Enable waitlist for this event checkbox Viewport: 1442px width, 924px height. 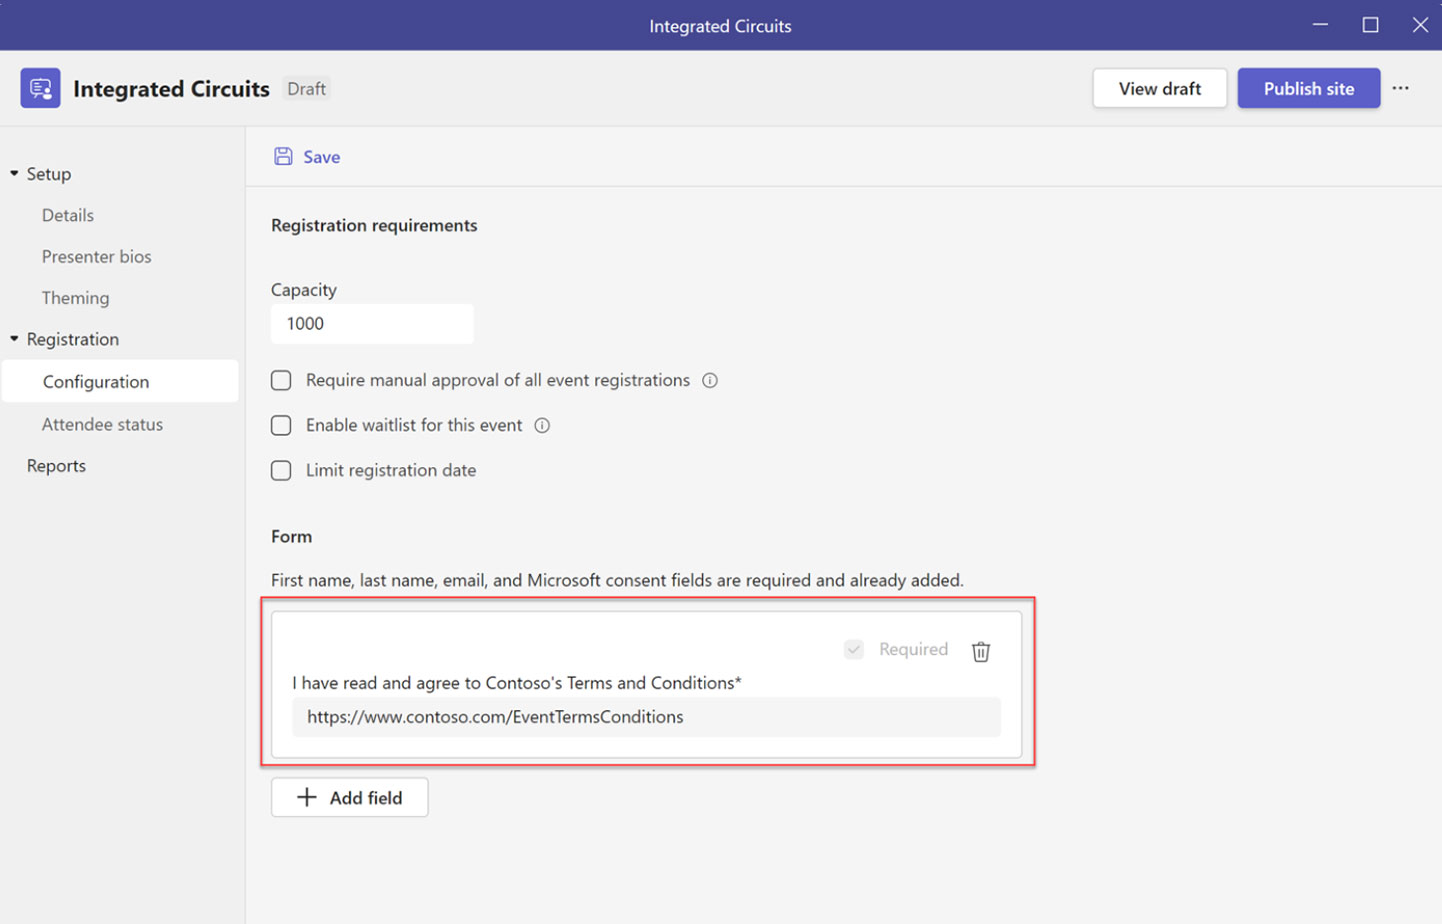click(x=281, y=425)
